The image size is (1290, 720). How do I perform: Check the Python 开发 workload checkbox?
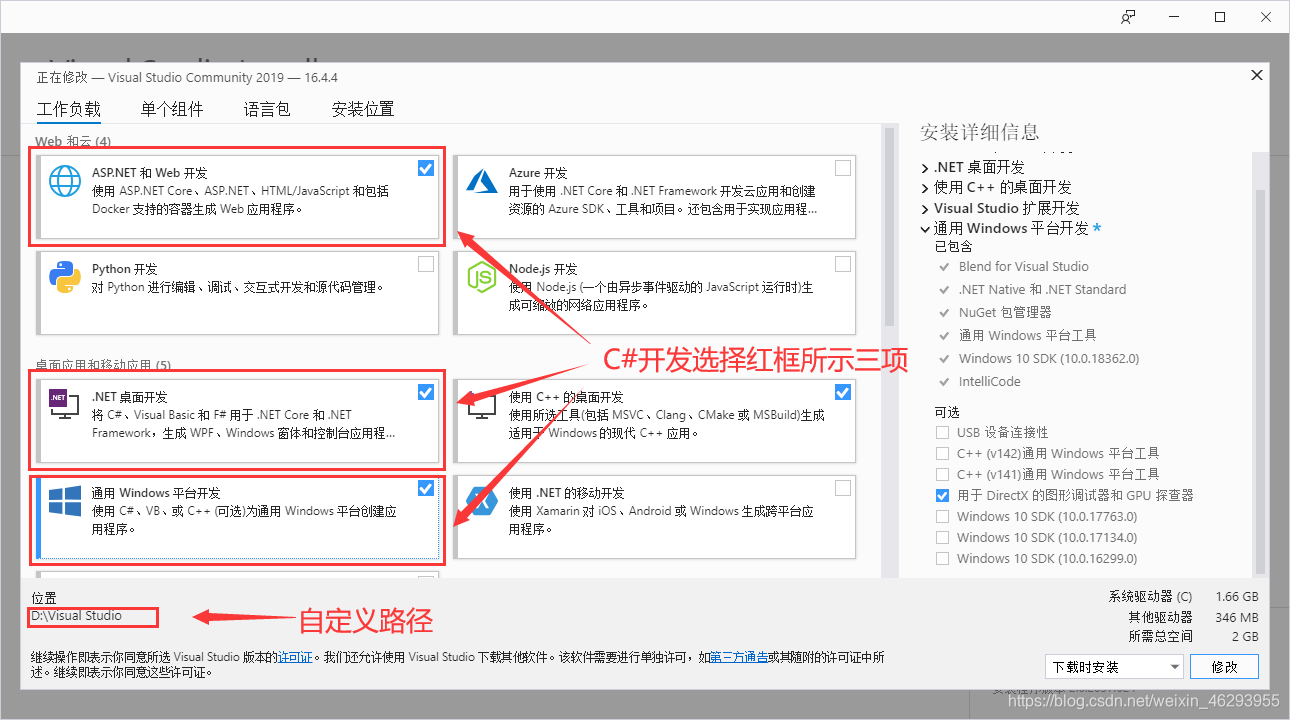pos(426,264)
